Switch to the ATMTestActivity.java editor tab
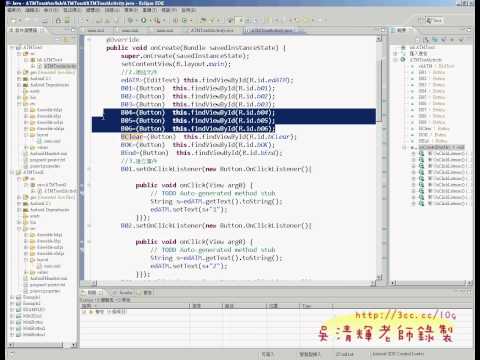 [212, 30]
